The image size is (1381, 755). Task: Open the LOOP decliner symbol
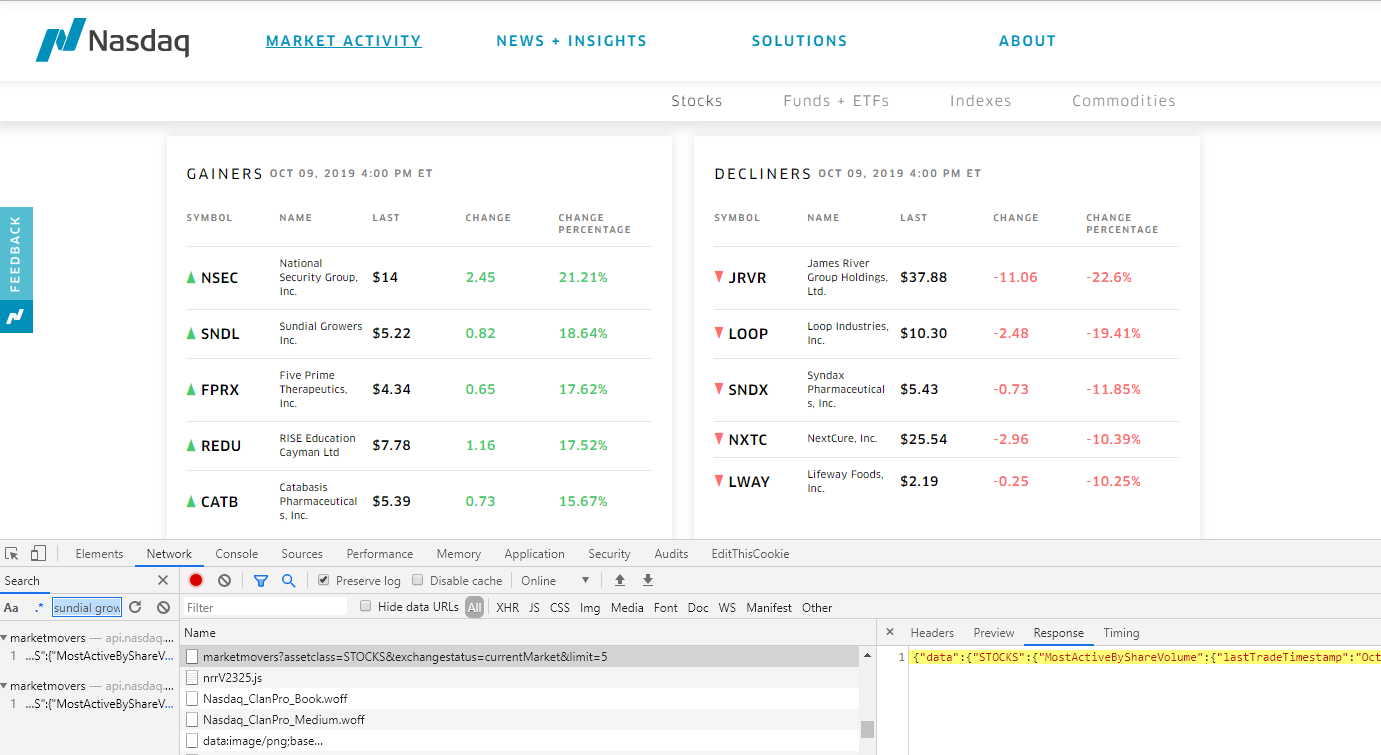(x=748, y=334)
